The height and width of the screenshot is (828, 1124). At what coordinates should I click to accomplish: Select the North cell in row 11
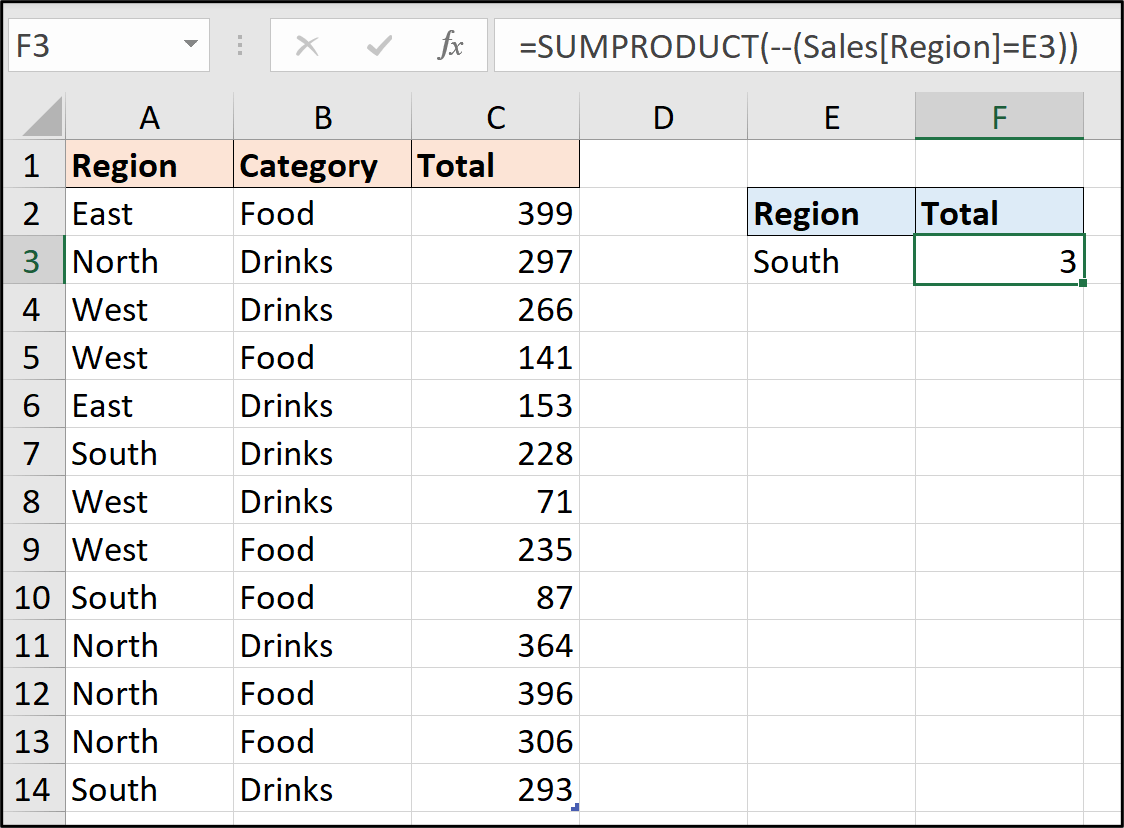tap(149, 645)
